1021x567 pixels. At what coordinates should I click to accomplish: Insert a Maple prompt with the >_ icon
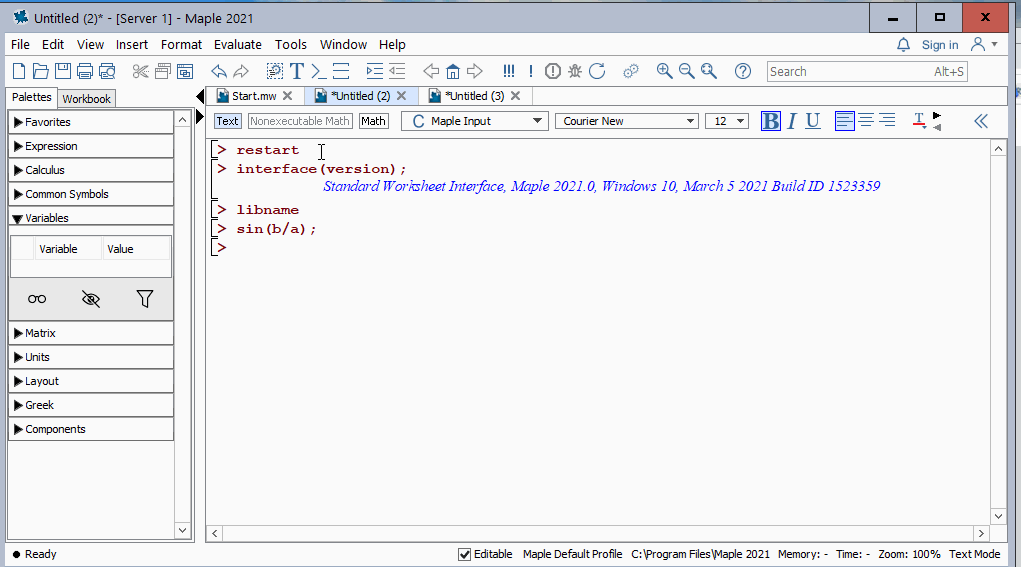coord(318,71)
